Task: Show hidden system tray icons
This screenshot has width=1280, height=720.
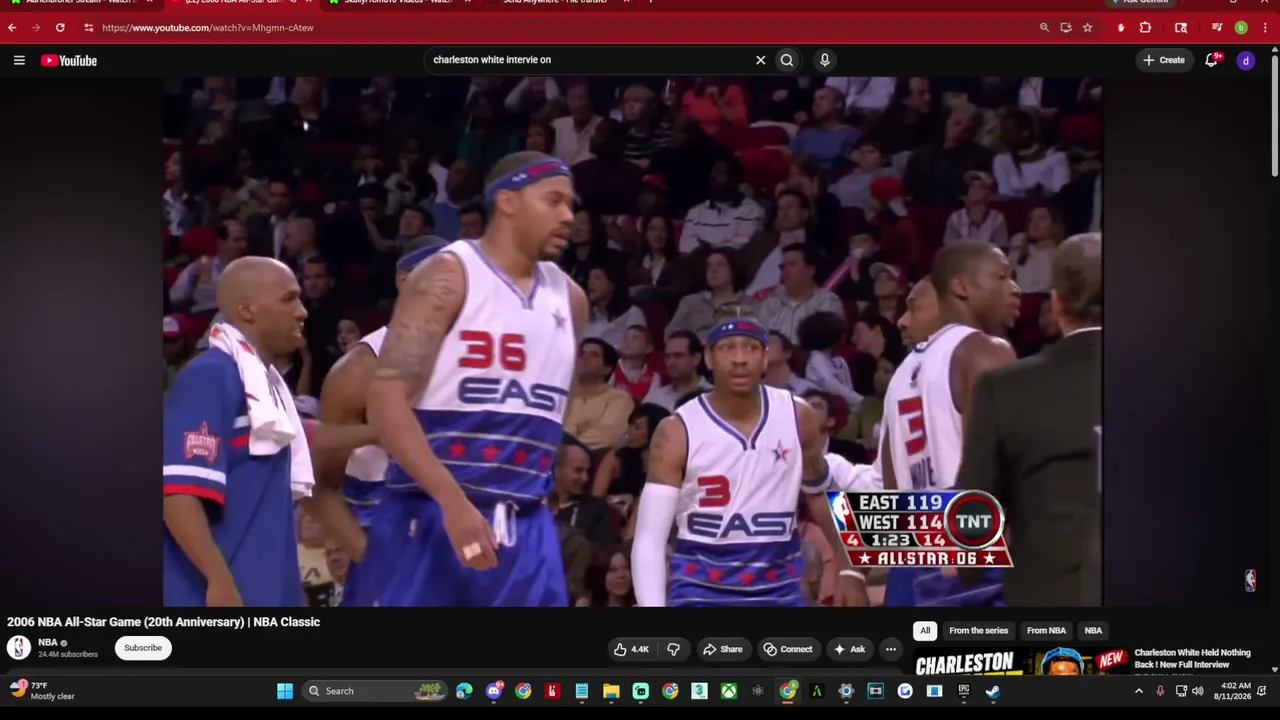Action: tap(1138, 691)
